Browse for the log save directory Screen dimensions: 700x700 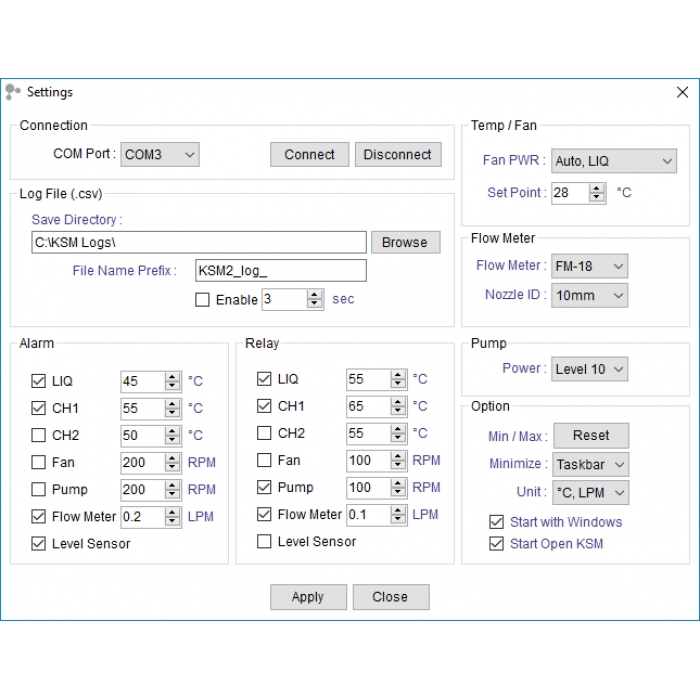coord(404,242)
